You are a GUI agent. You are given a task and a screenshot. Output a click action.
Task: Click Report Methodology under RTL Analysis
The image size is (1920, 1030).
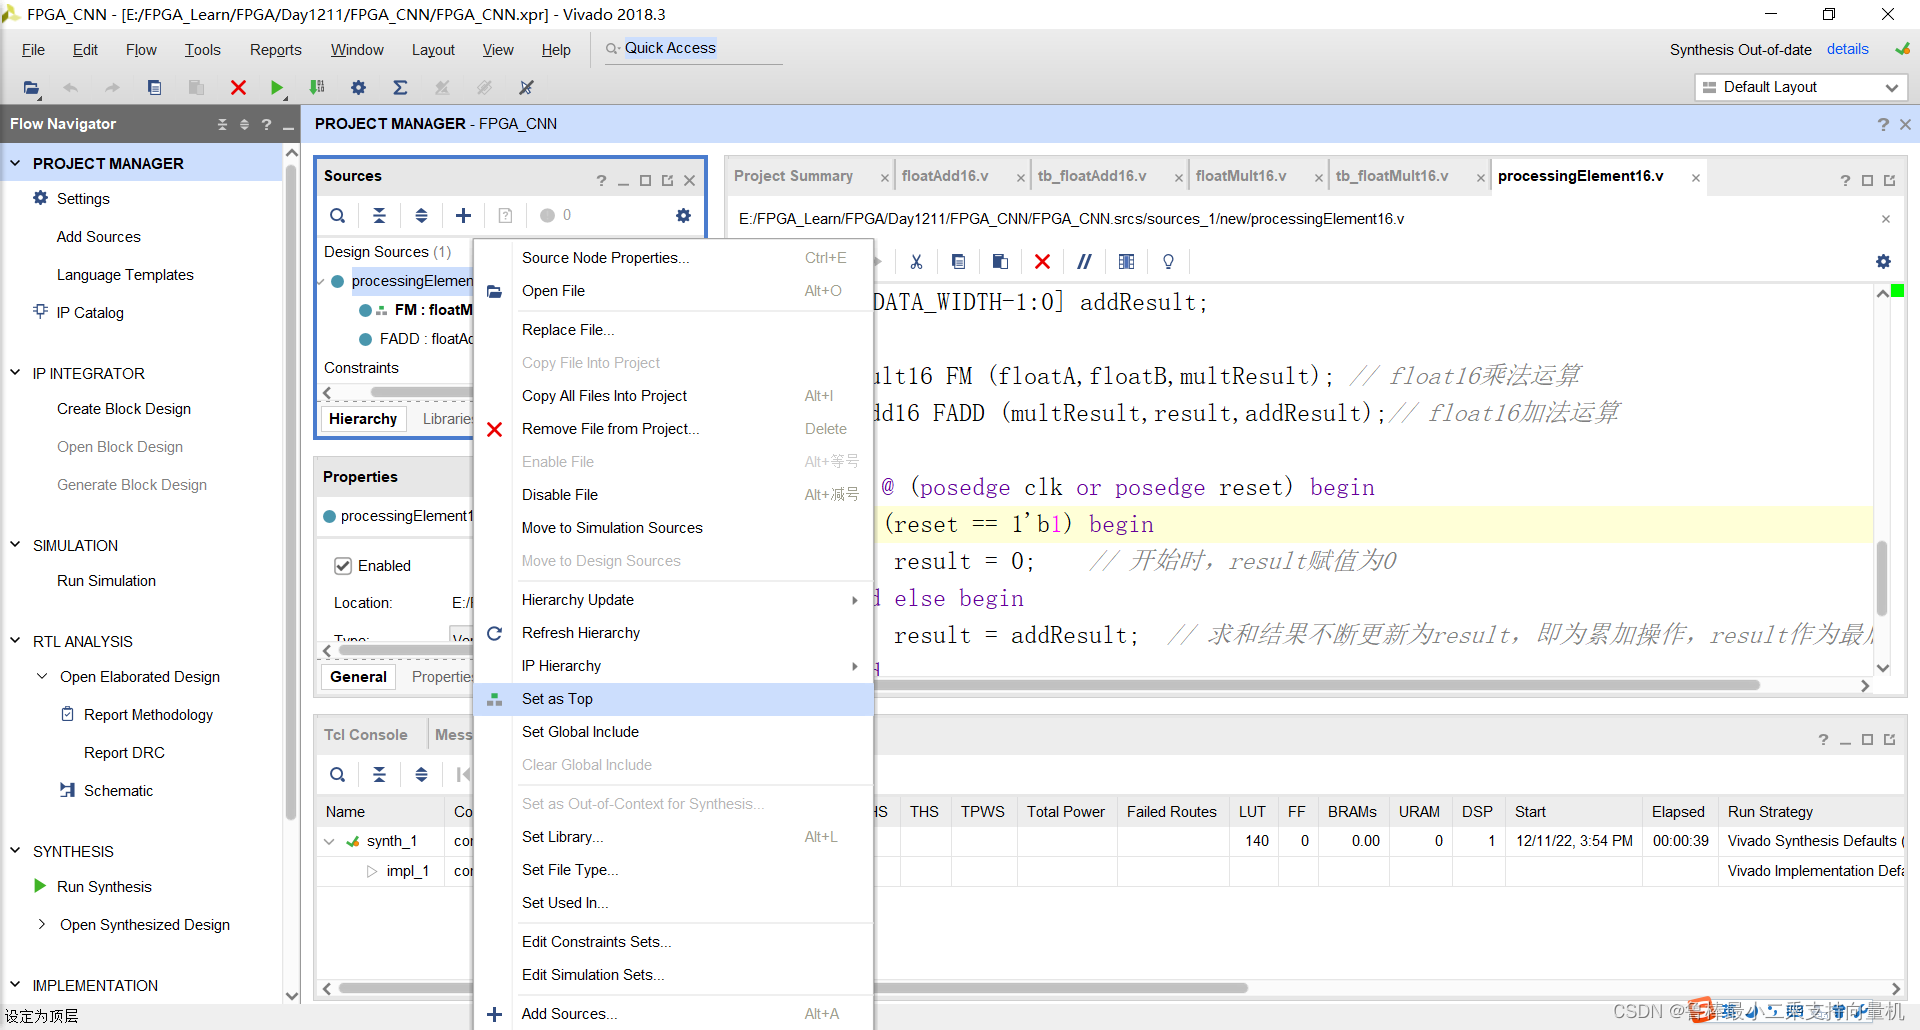[x=148, y=715]
